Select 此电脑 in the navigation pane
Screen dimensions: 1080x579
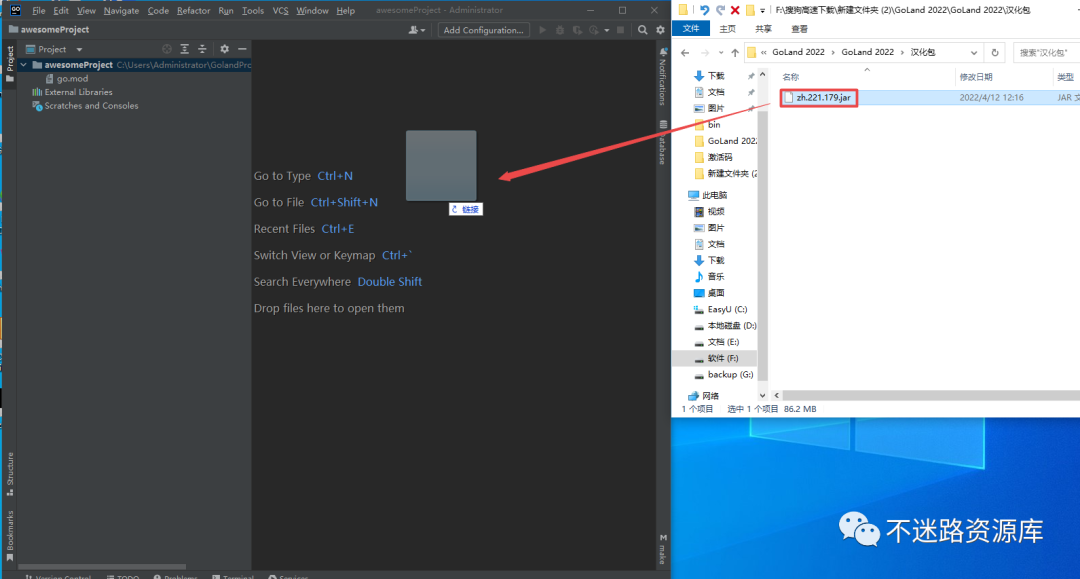click(714, 196)
